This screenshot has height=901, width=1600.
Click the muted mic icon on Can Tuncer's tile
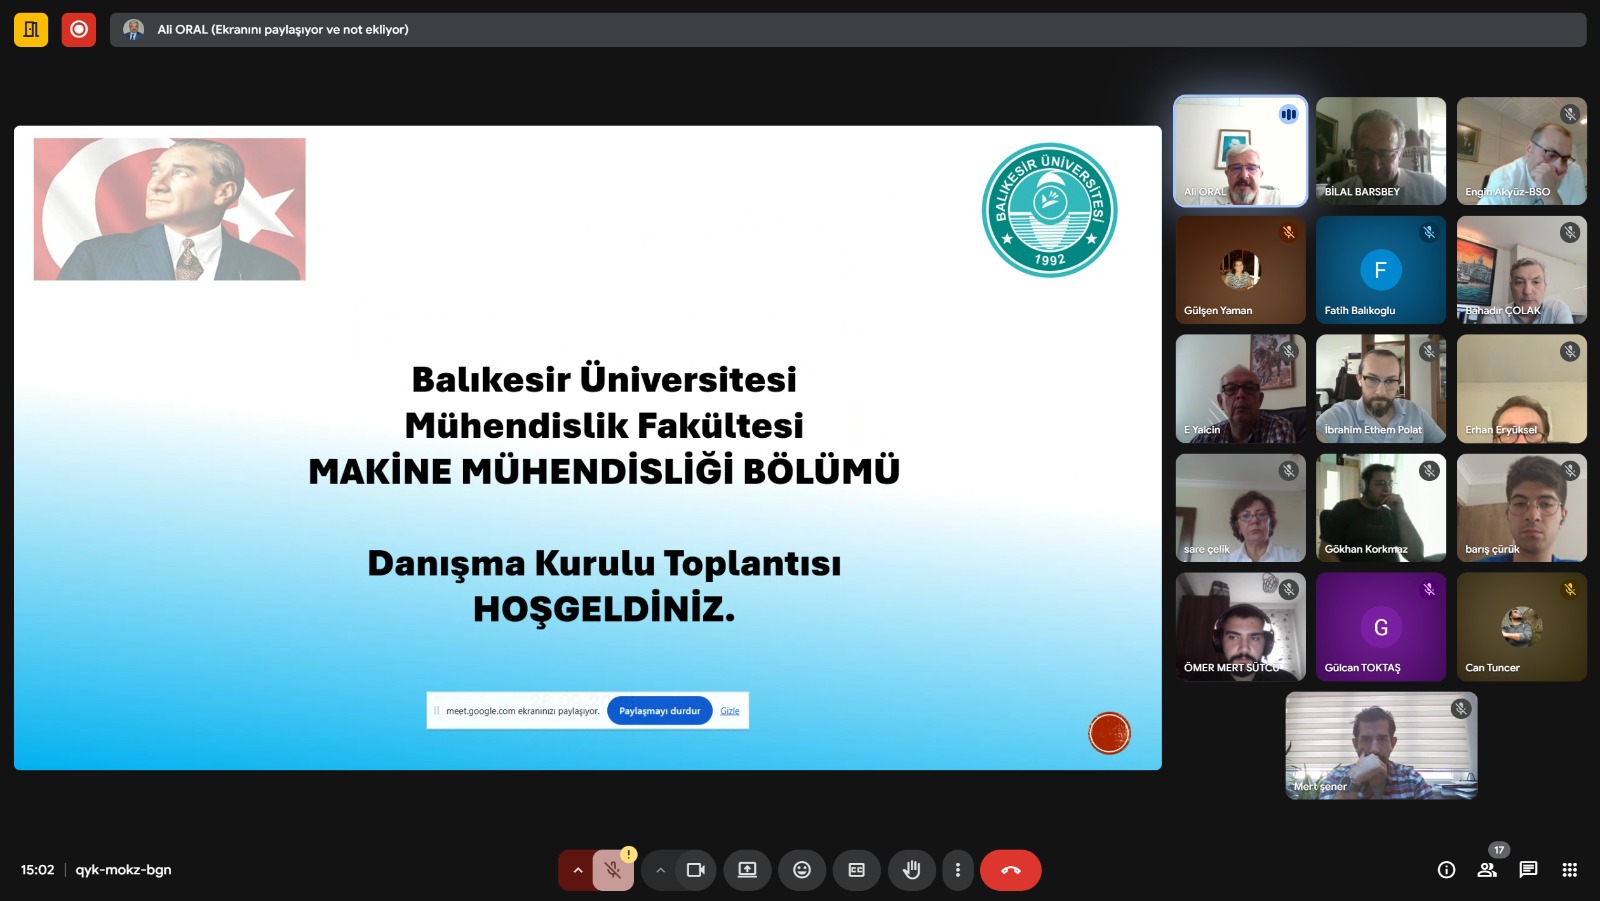(1570, 589)
